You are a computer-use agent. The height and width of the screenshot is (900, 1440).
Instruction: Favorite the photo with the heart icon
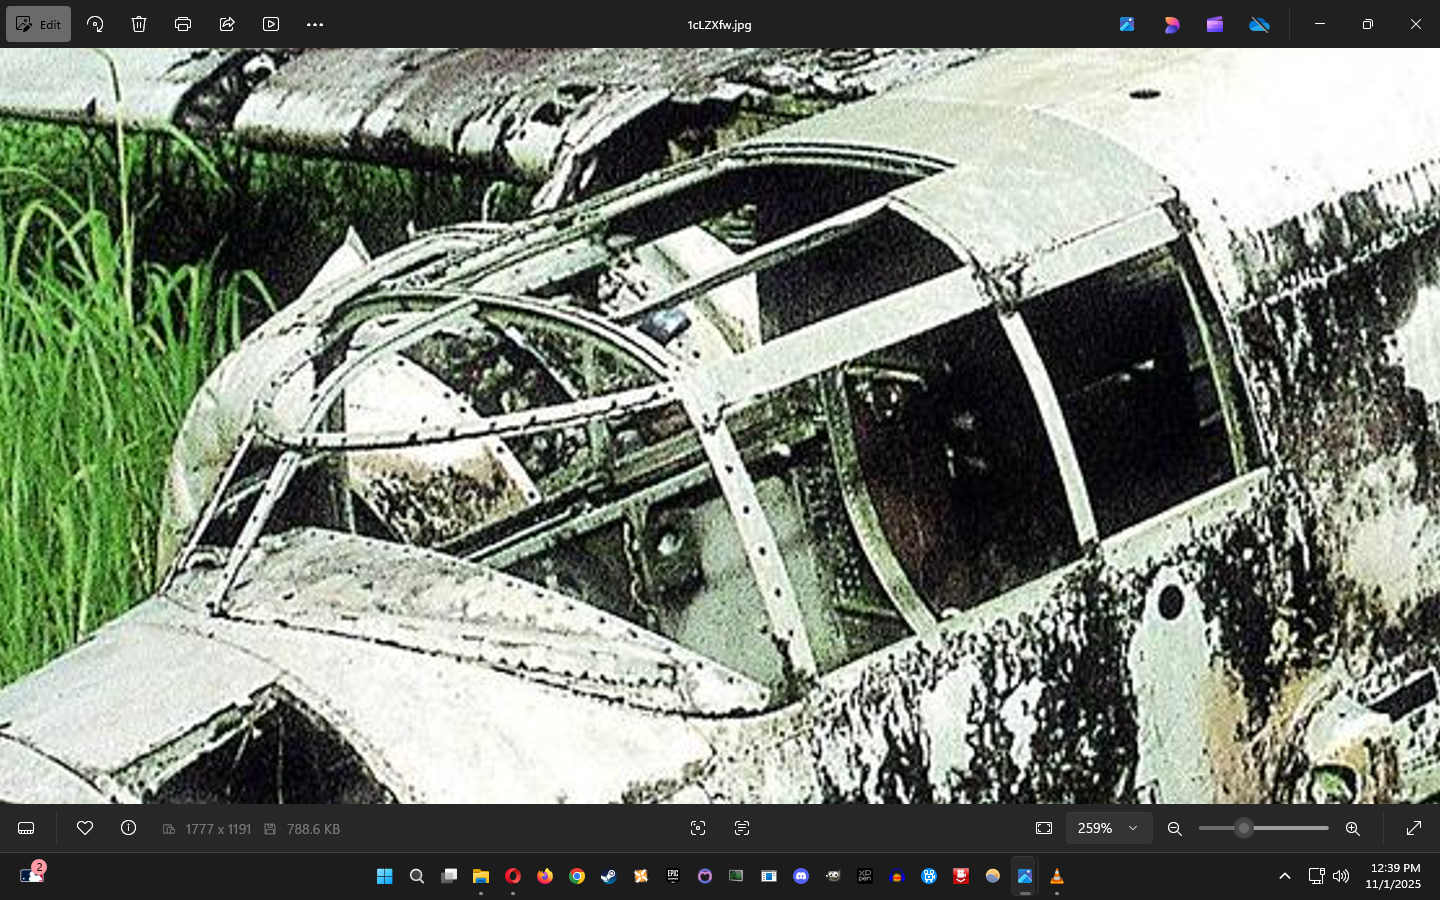click(85, 828)
